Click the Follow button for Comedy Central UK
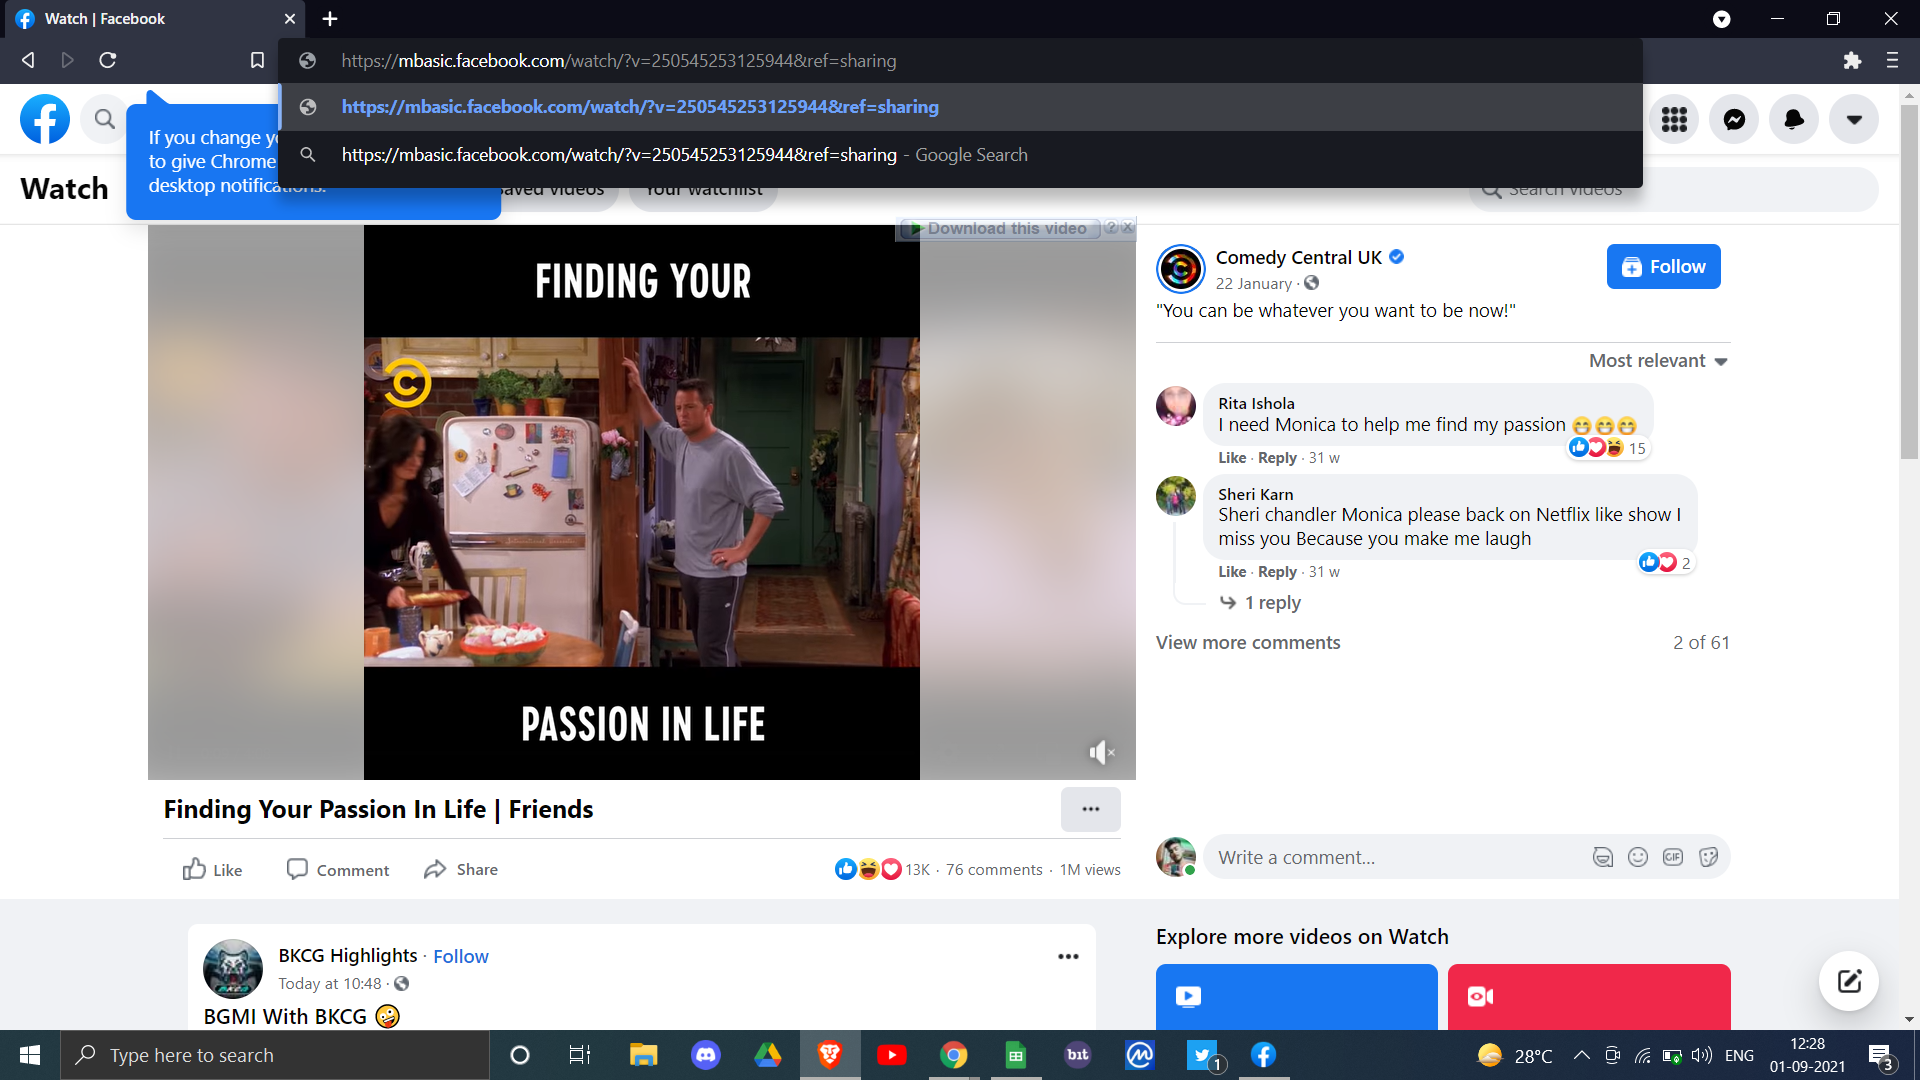 click(x=1663, y=266)
